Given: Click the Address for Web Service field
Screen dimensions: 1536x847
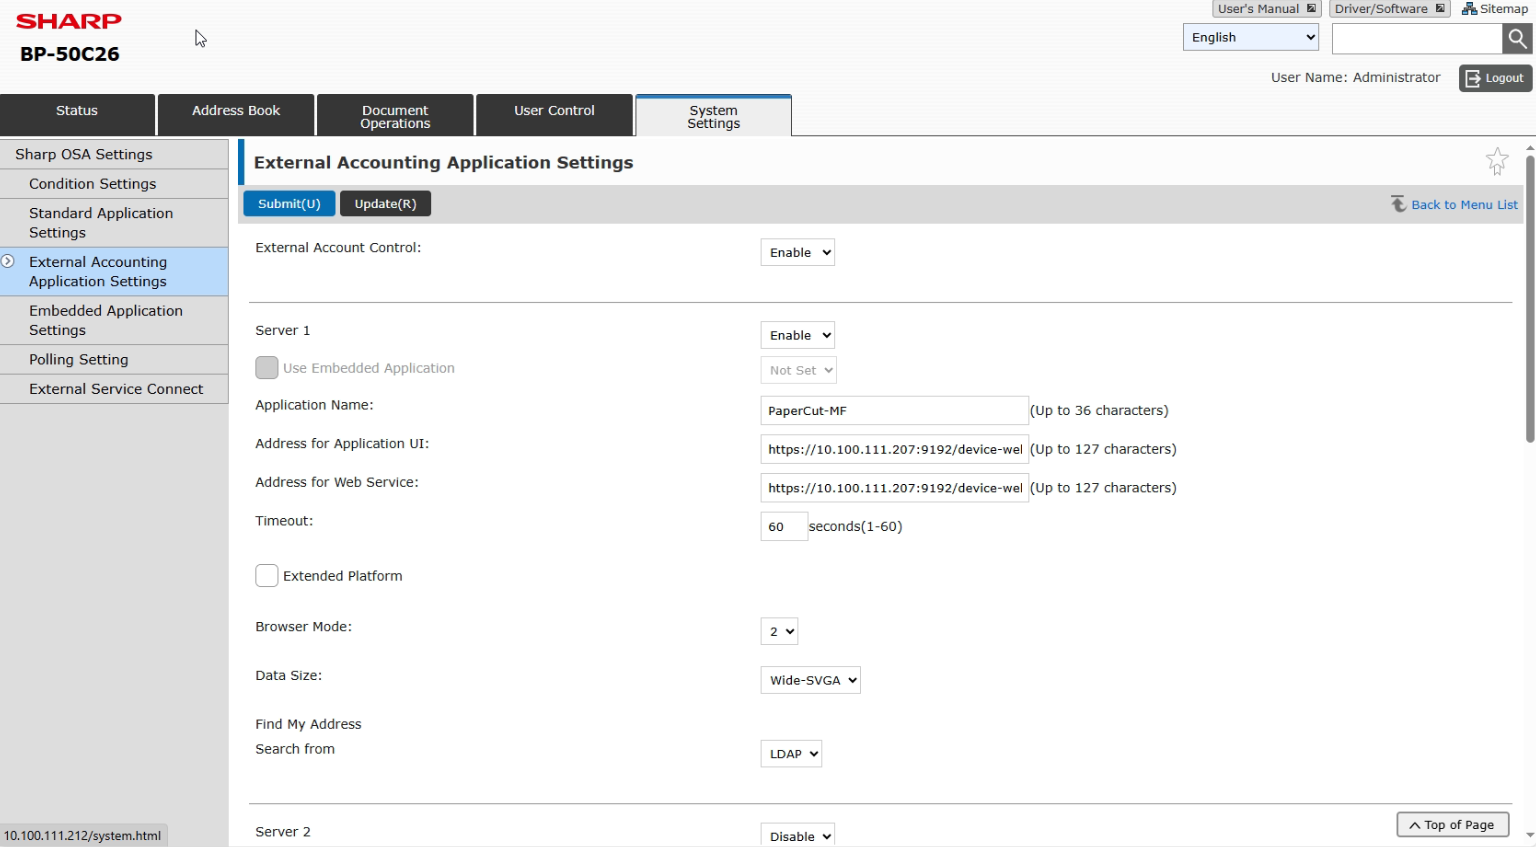Looking at the screenshot, I should click(x=894, y=488).
